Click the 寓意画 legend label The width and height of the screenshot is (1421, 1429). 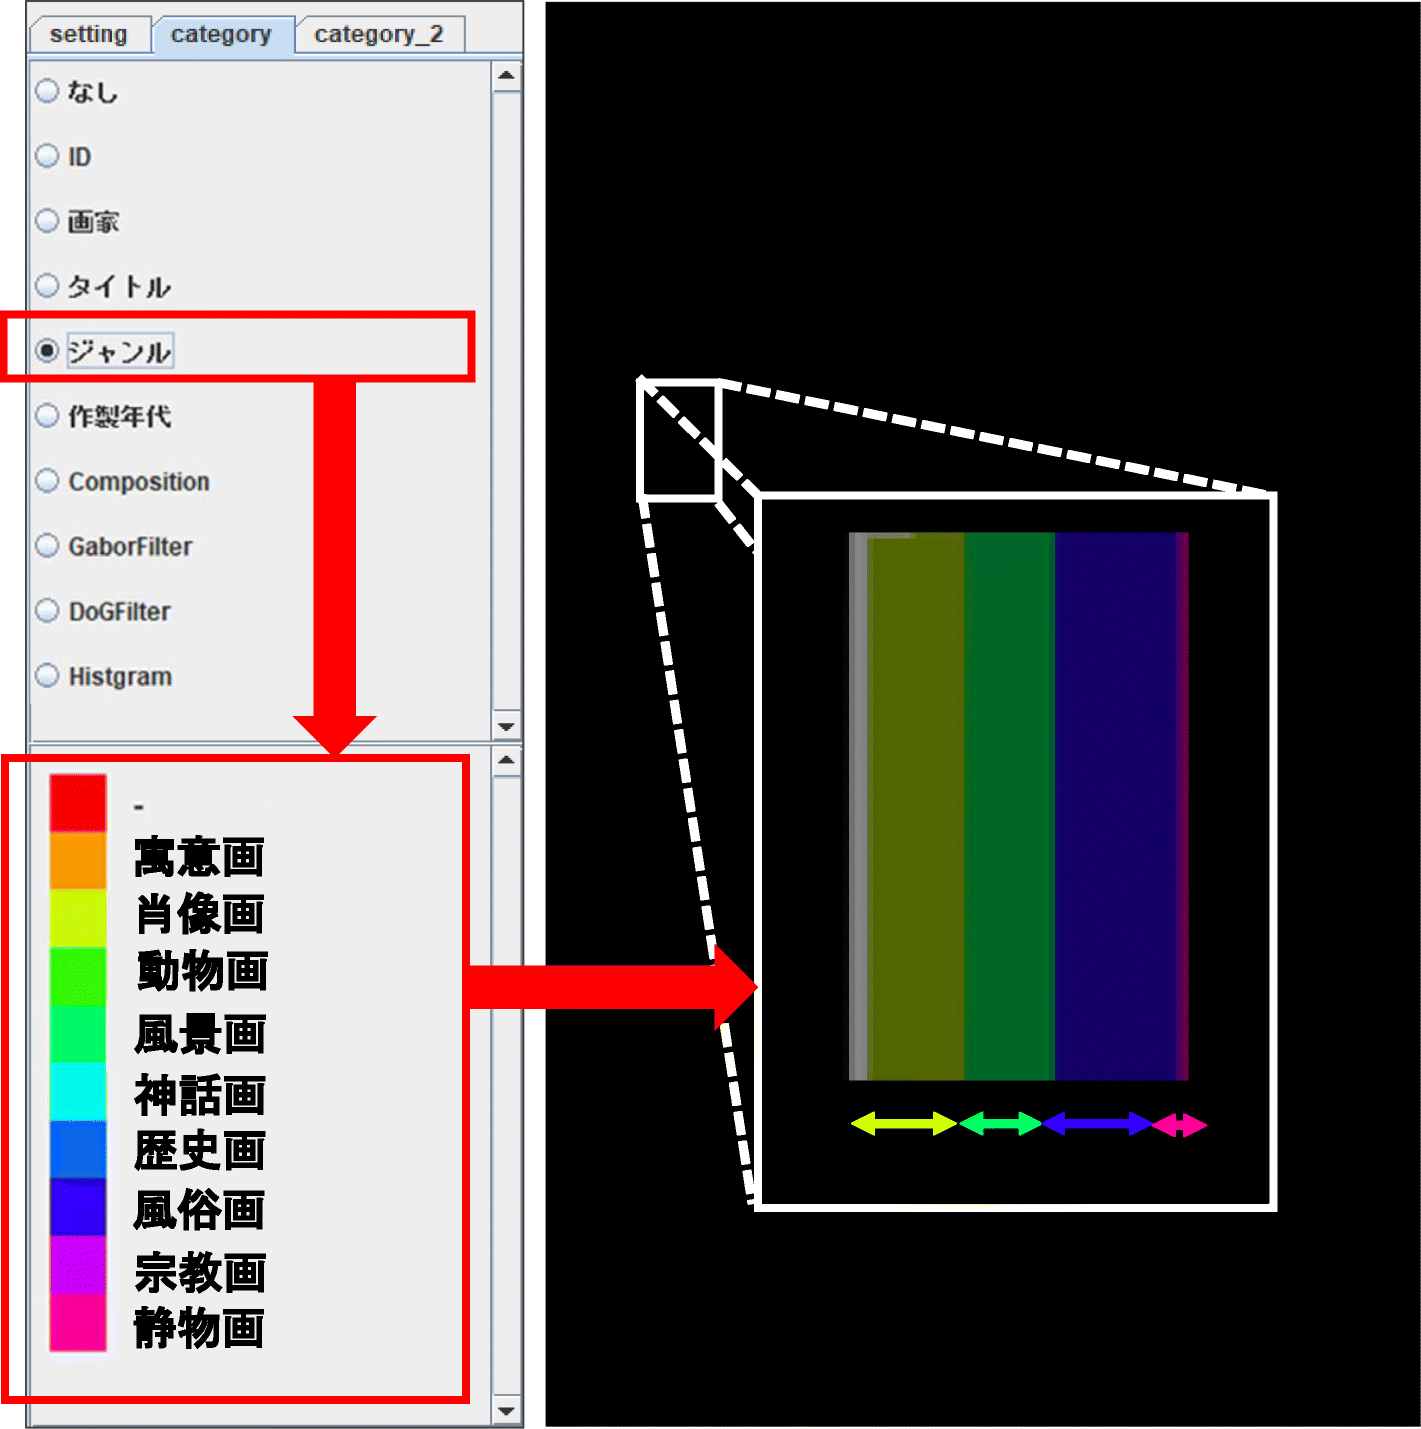pyautogui.click(x=200, y=857)
